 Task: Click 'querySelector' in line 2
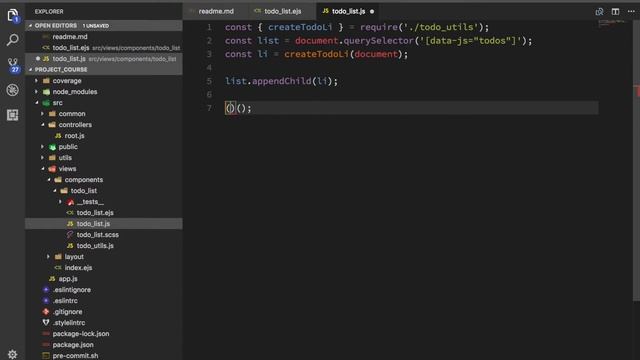coord(378,41)
